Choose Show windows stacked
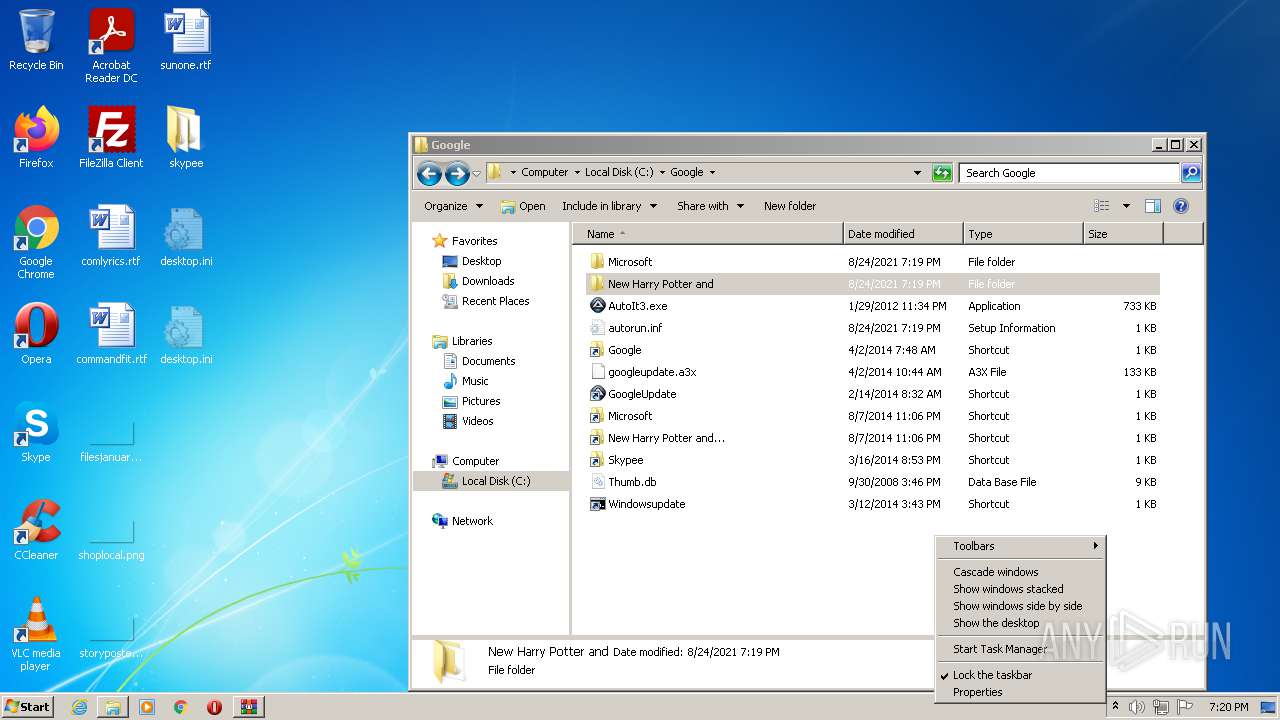 click(x=1020, y=589)
